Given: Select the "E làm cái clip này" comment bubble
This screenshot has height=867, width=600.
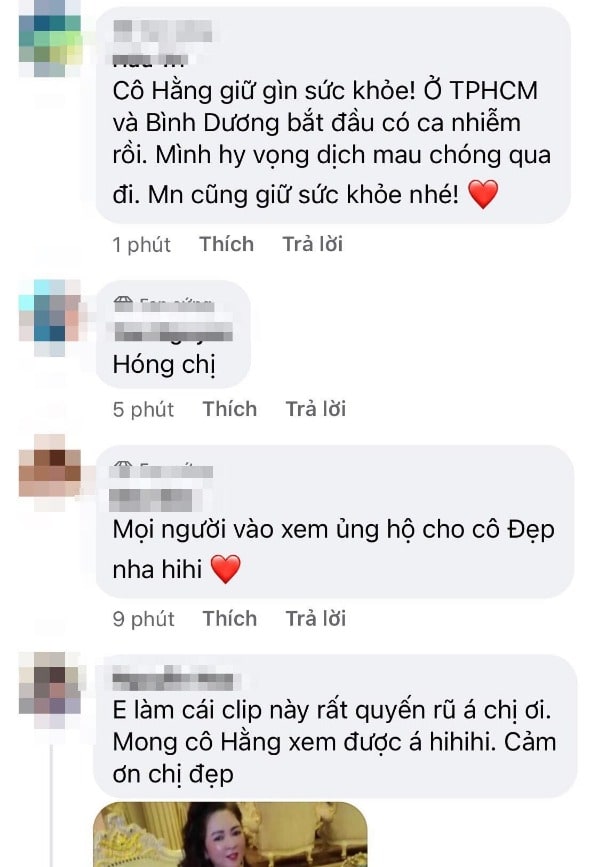Looking at the screenshot, I should tap(336, 726).
